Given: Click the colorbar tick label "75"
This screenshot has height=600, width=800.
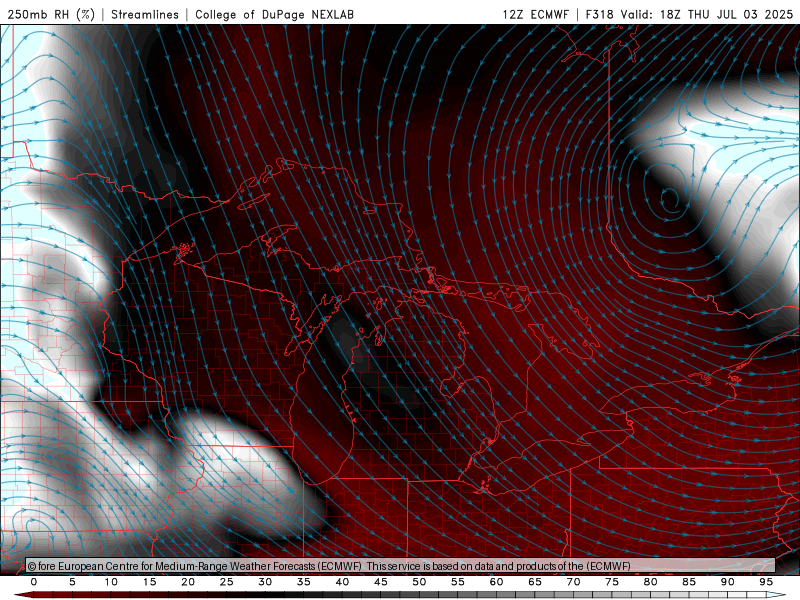Looking at the screenshot, I should coord(612,582).
